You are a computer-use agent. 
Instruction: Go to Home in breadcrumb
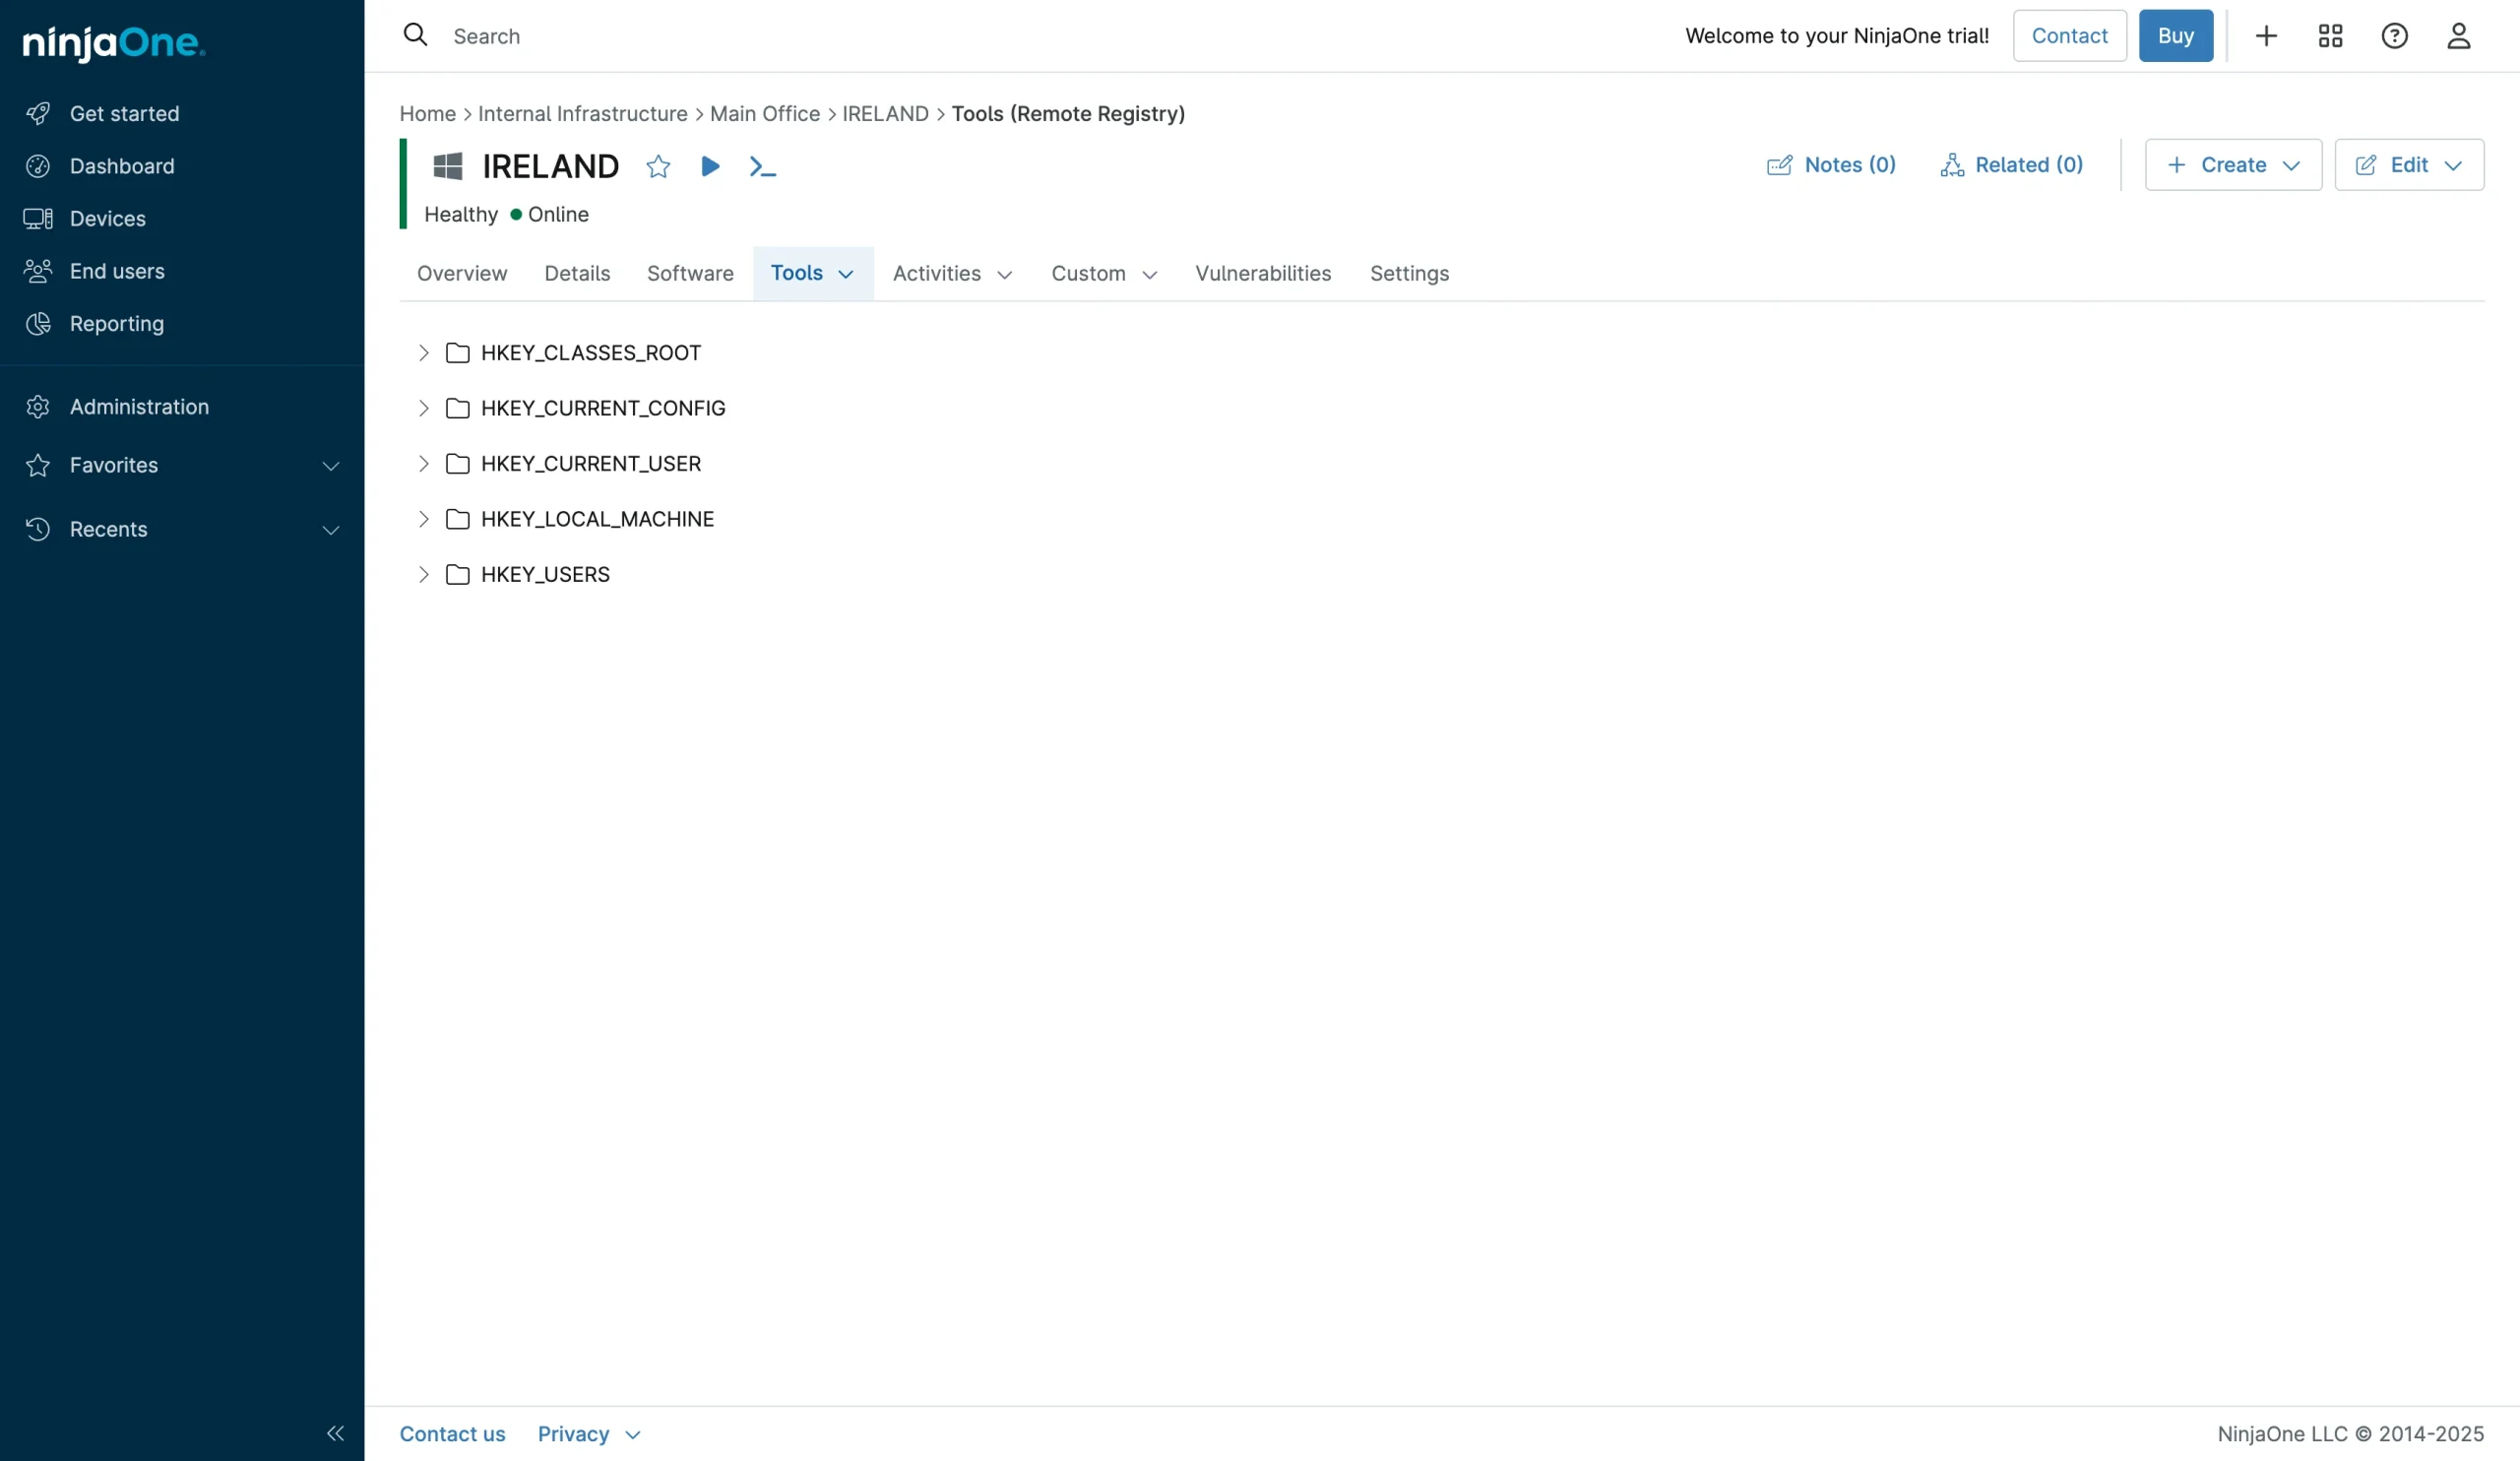point(427,114)
